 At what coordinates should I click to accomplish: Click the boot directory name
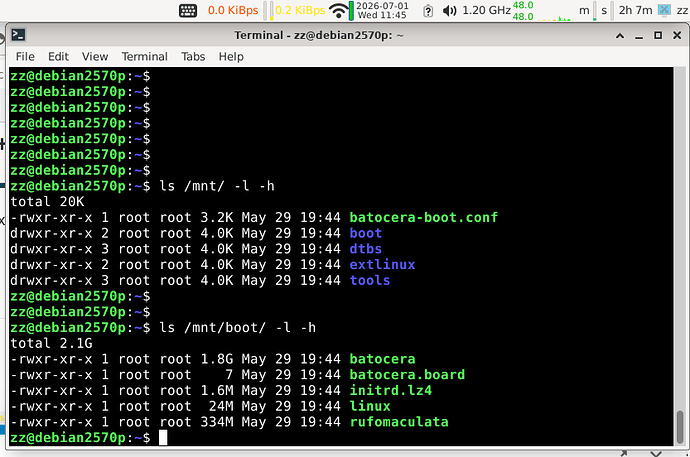tap(365, 233)
